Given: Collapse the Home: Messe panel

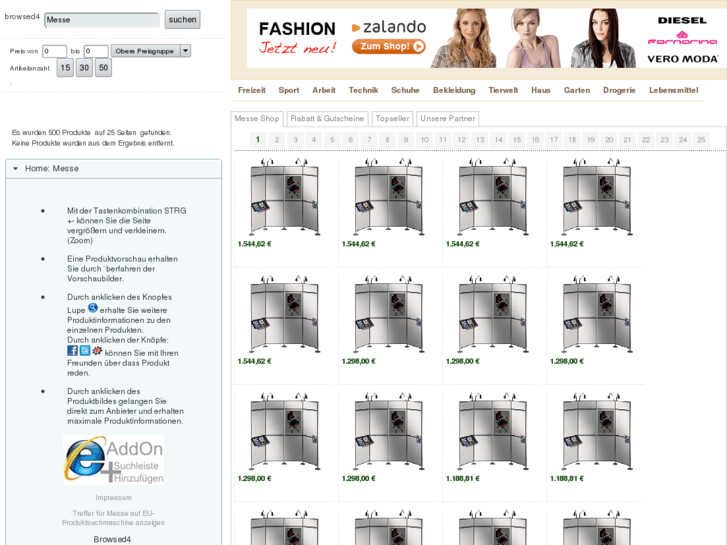Looking at the screenshot, I should coord(16,168).
